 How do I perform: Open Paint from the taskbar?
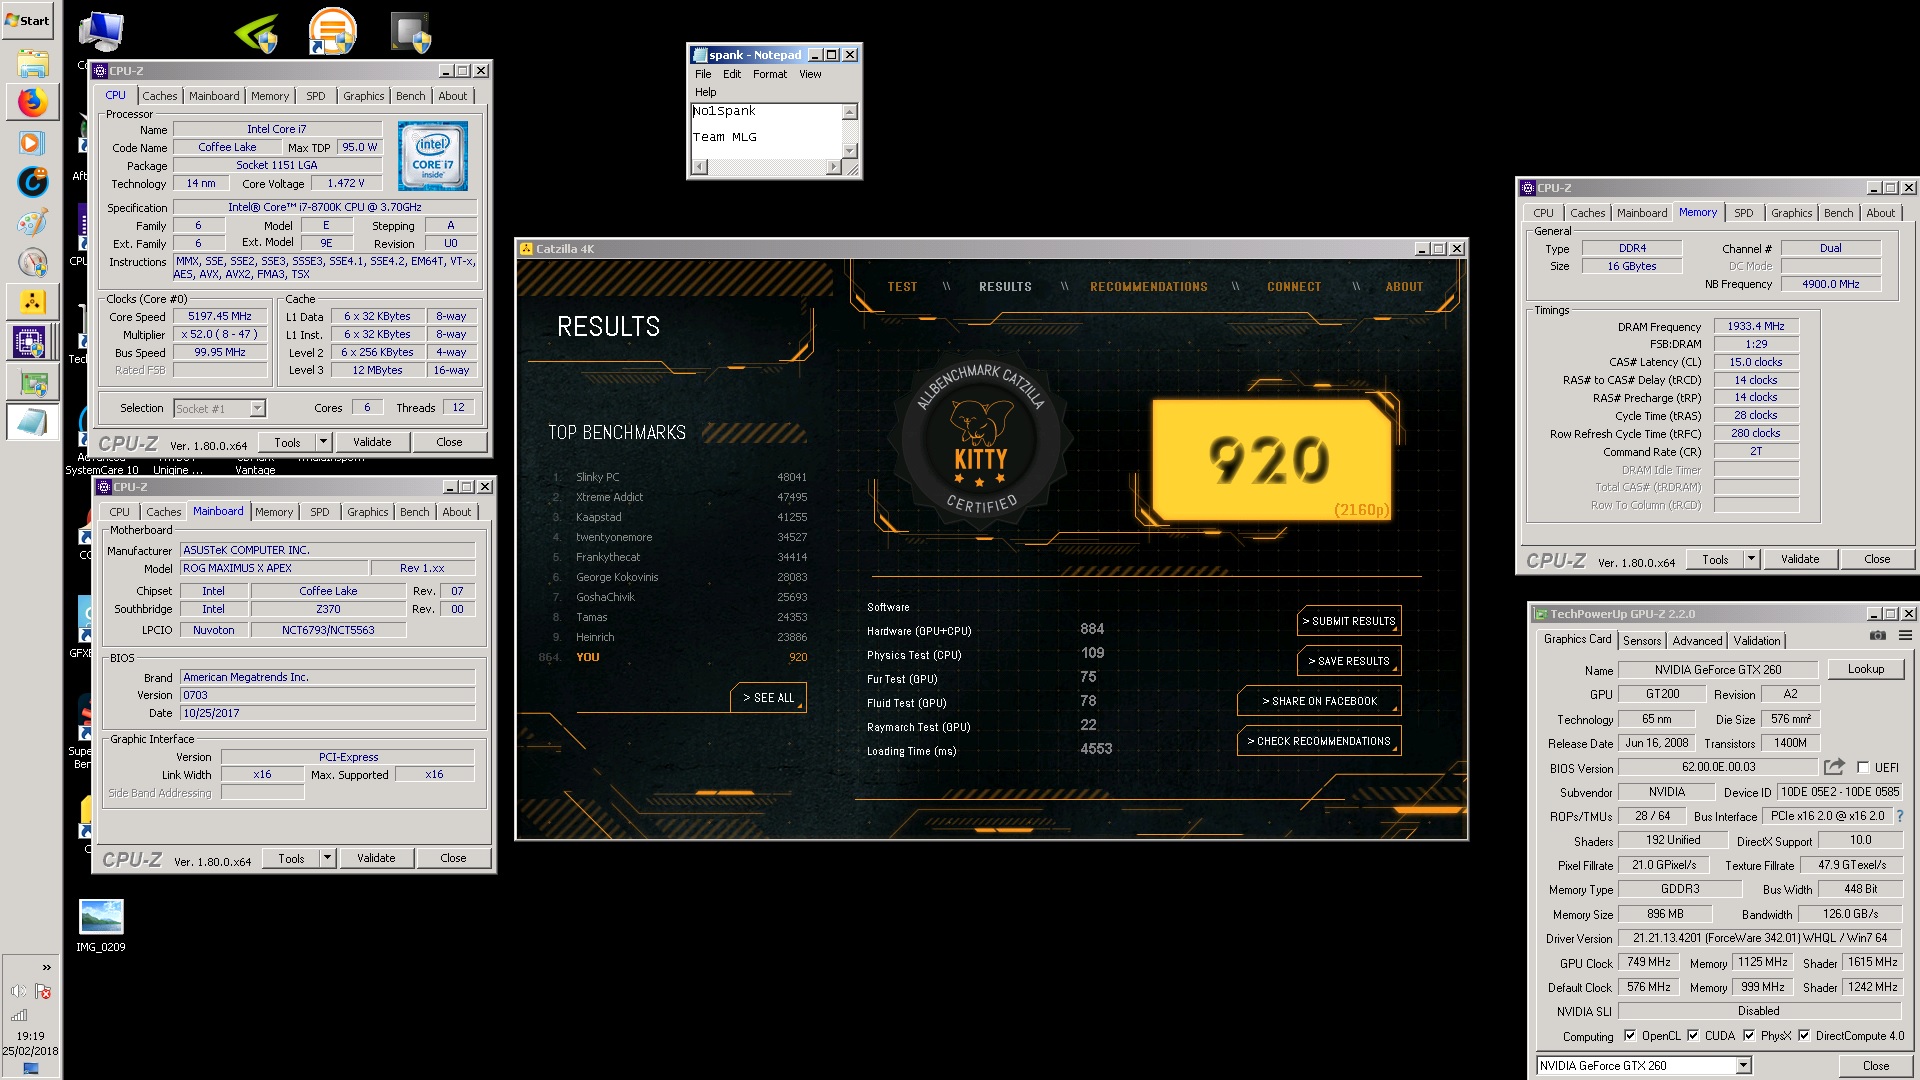32,222
